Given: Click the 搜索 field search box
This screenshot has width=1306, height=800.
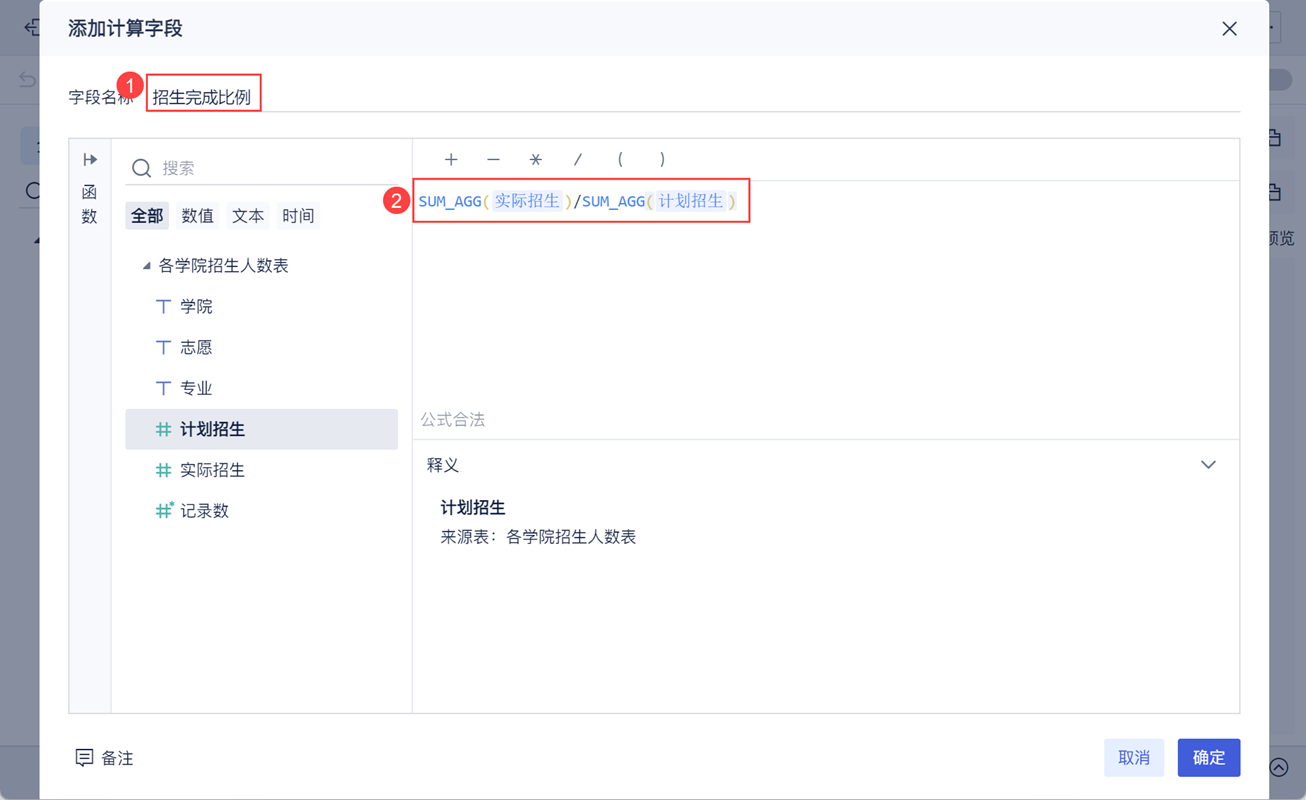Looking at the screenshot, I should click(x=270, y=168).
